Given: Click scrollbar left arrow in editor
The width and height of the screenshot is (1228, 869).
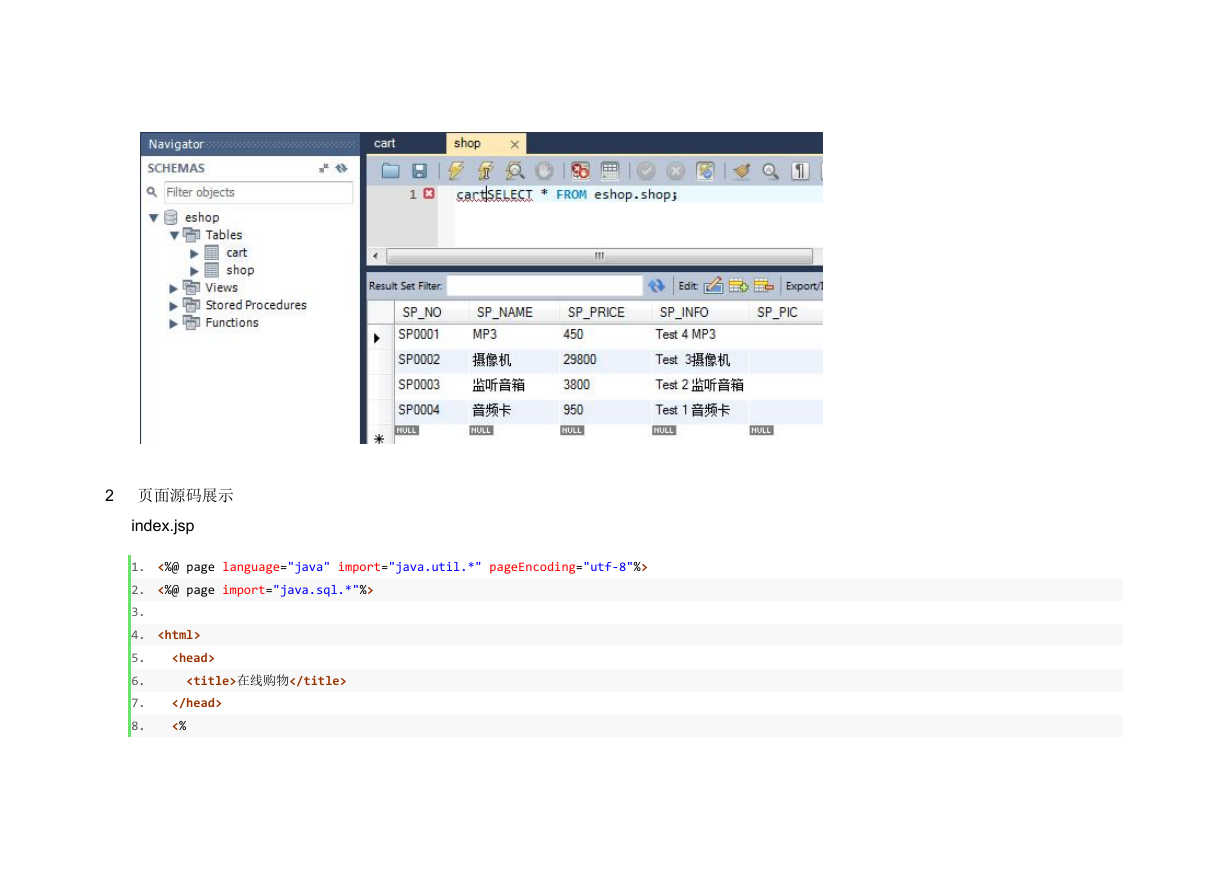Looking at the screenshot, I should (374, 256).
